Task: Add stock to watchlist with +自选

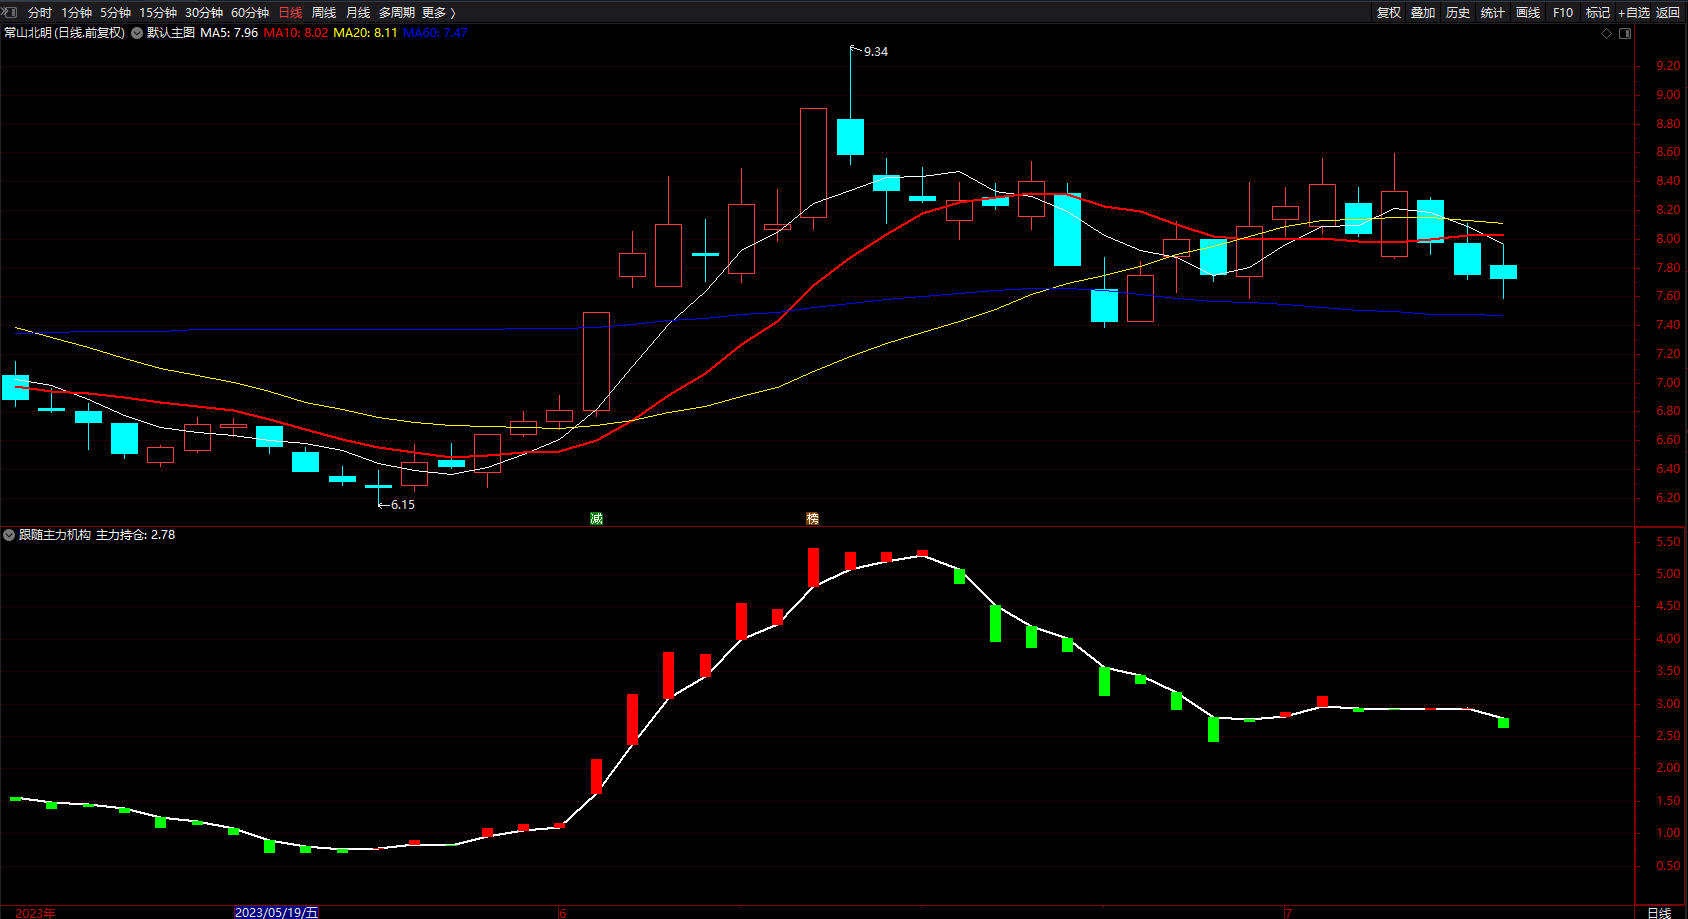Action: click(x=1634, y=13)
